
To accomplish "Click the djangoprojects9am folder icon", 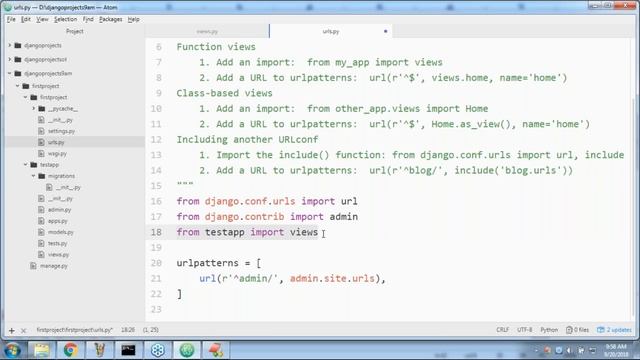I will coord(18,73).
